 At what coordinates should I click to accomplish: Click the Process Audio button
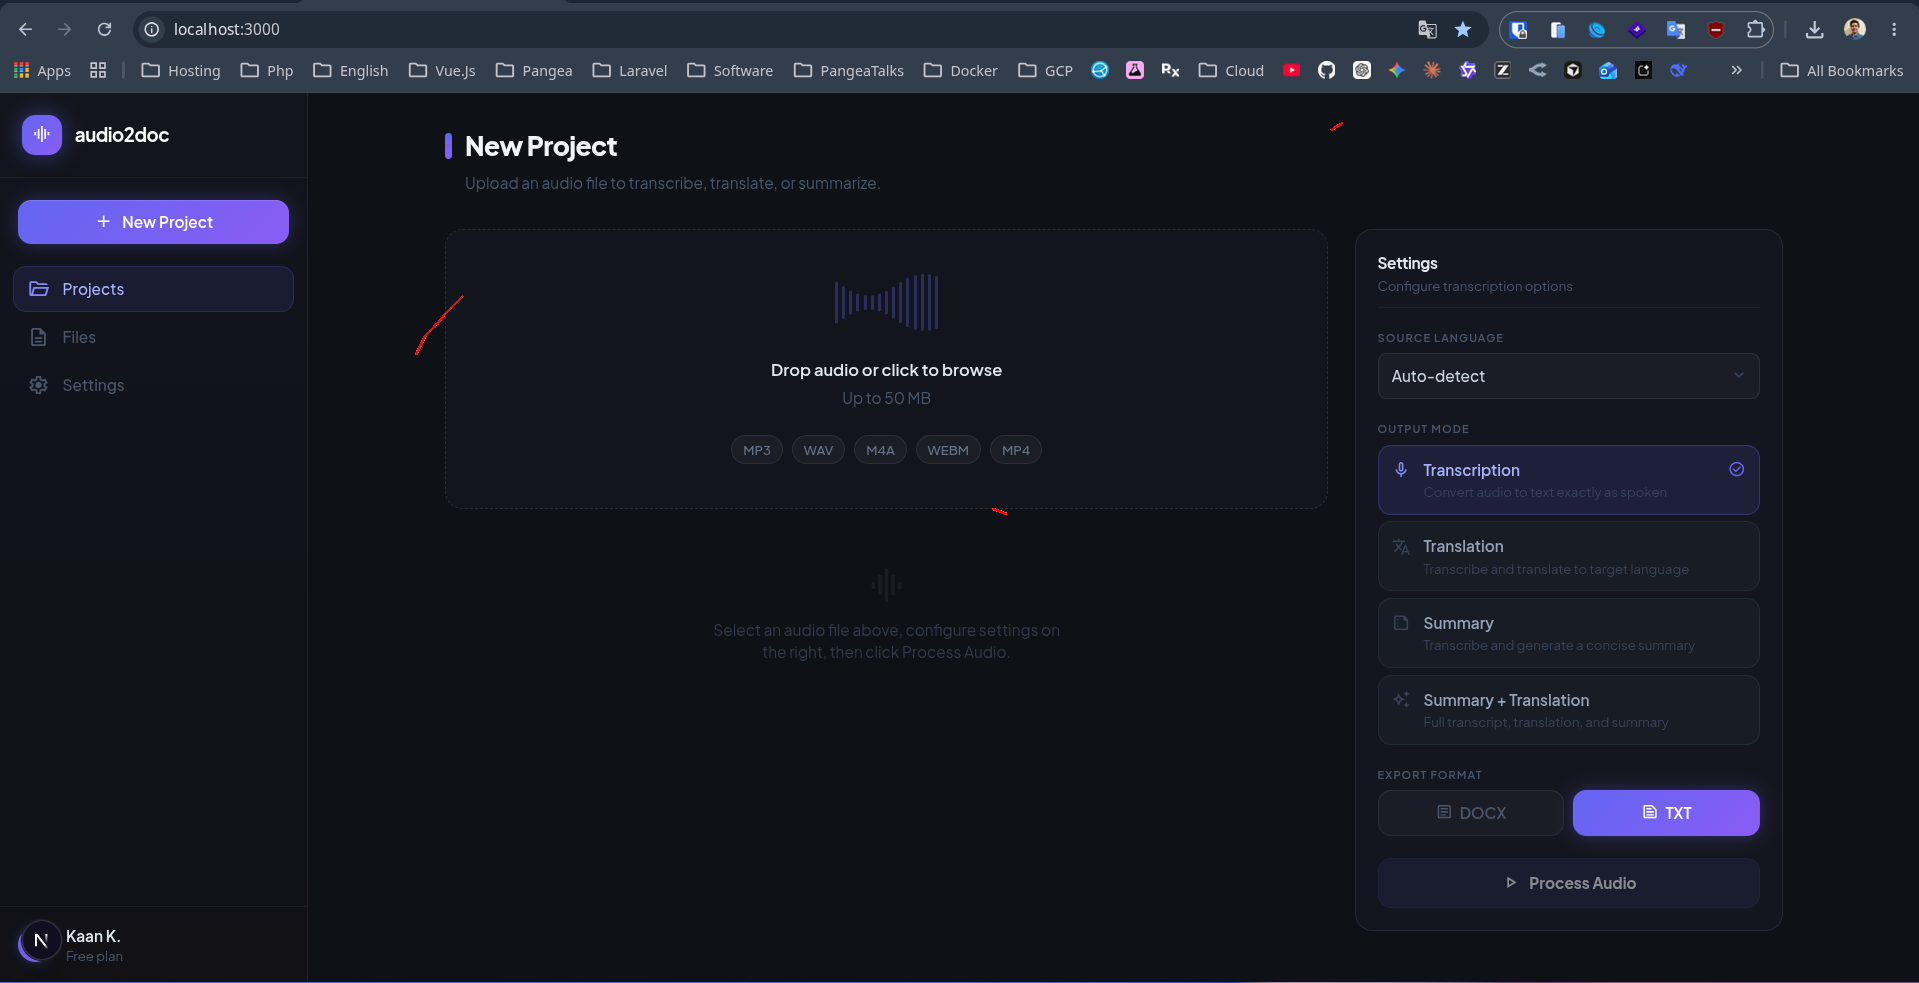pos(1568,883)
